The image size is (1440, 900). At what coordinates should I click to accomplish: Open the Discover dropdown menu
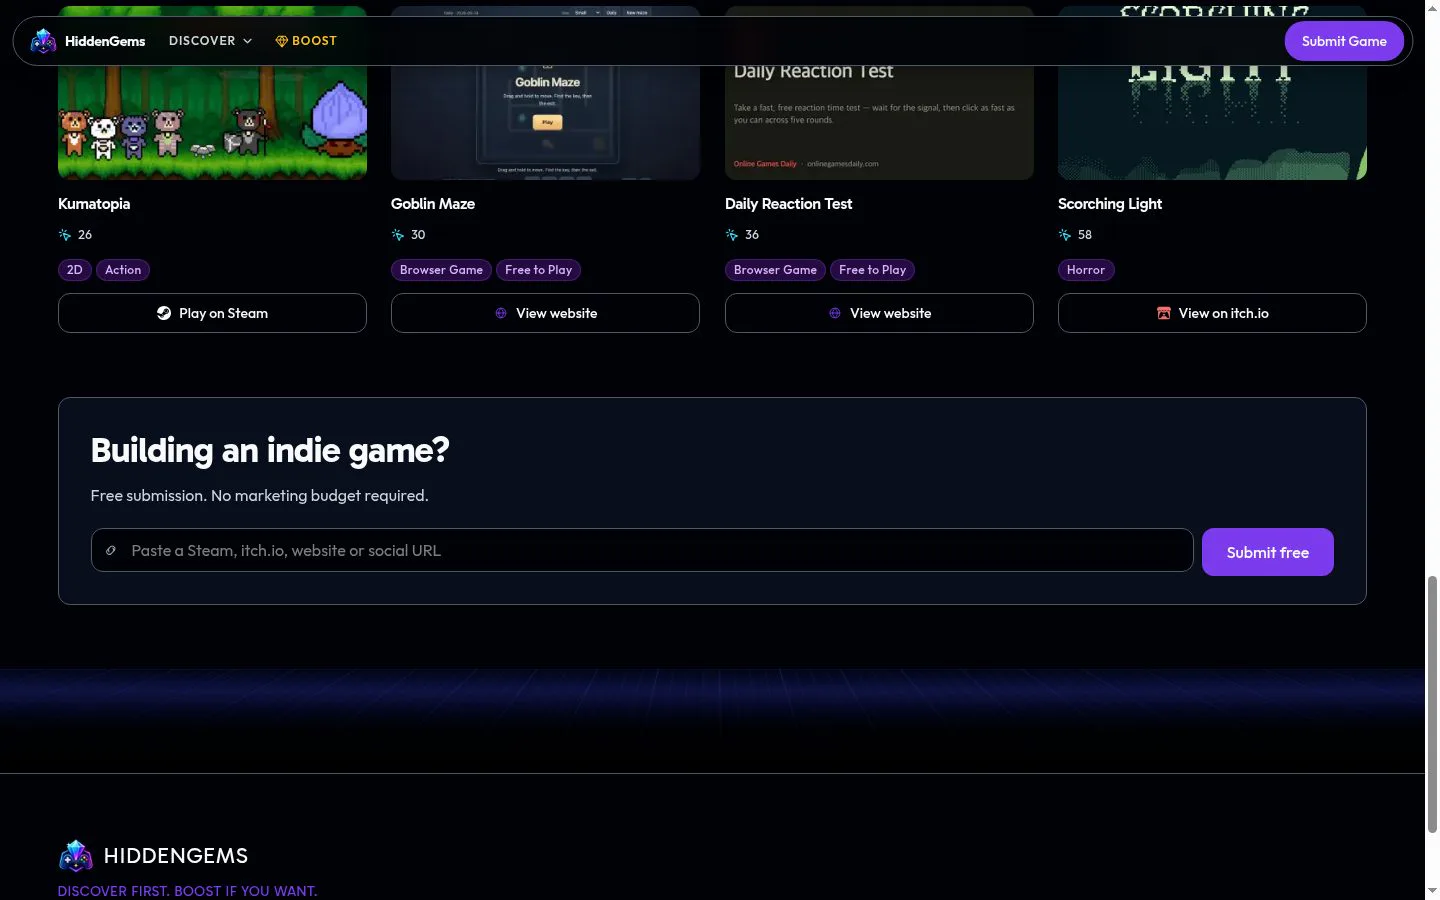[x=210, y=41]
